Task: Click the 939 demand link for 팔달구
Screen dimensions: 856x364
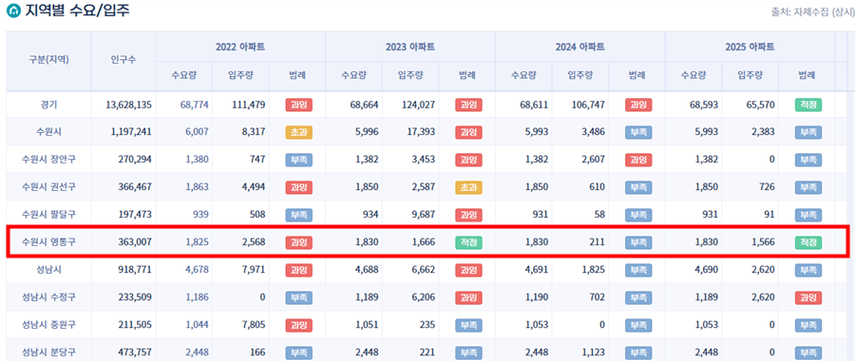Action: tap(200, 214)
